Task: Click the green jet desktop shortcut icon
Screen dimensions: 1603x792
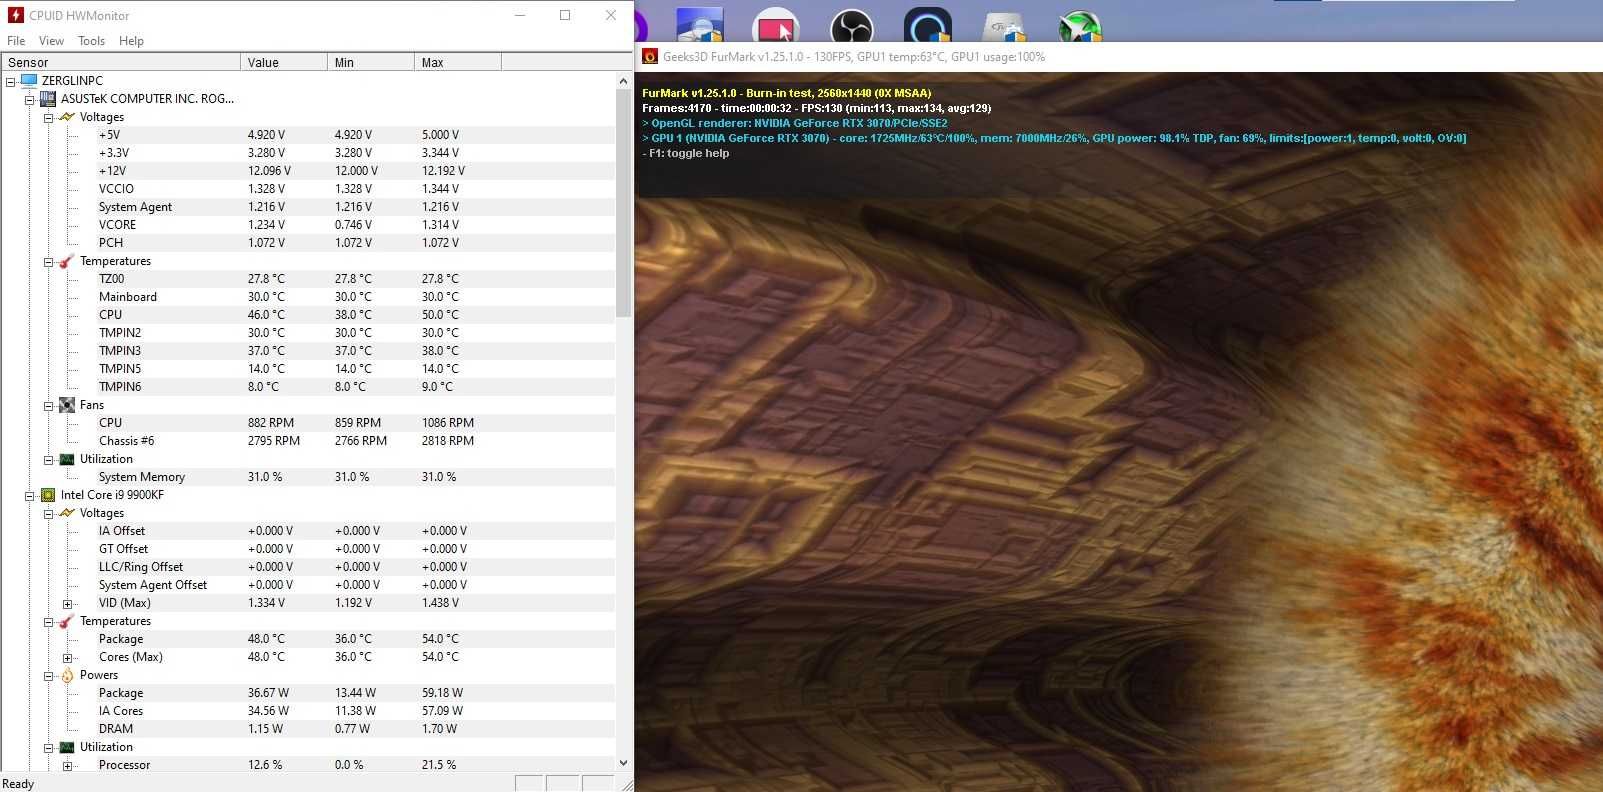Action: 1079,25
